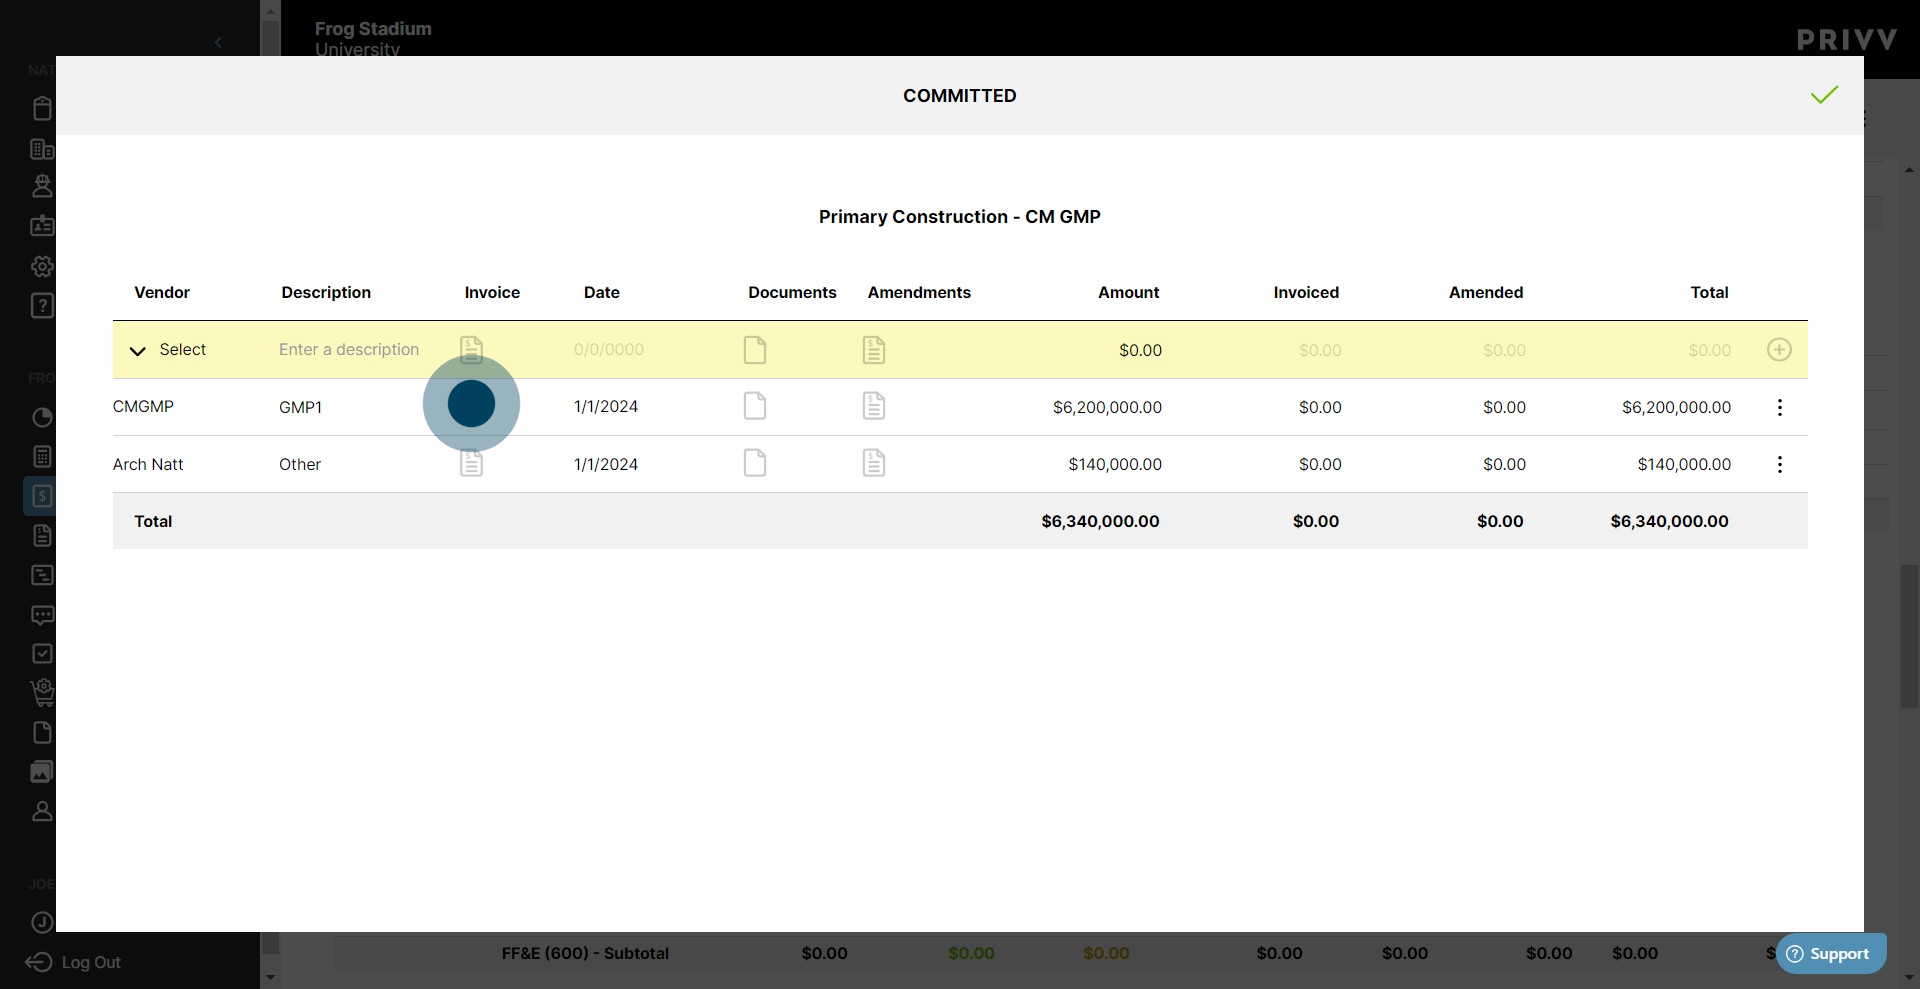The width and height of the screenshot is (1920, 989).
Task: Confirm with the green checkmark icon
Action: click(x=1824, y=95)
